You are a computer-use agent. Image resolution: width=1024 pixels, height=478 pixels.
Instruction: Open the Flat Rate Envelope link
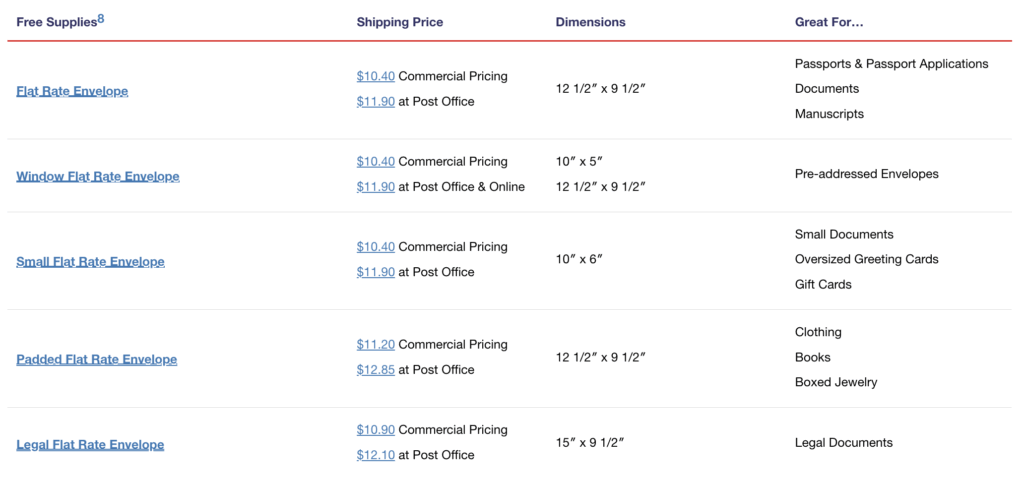(x=72, y=91)
